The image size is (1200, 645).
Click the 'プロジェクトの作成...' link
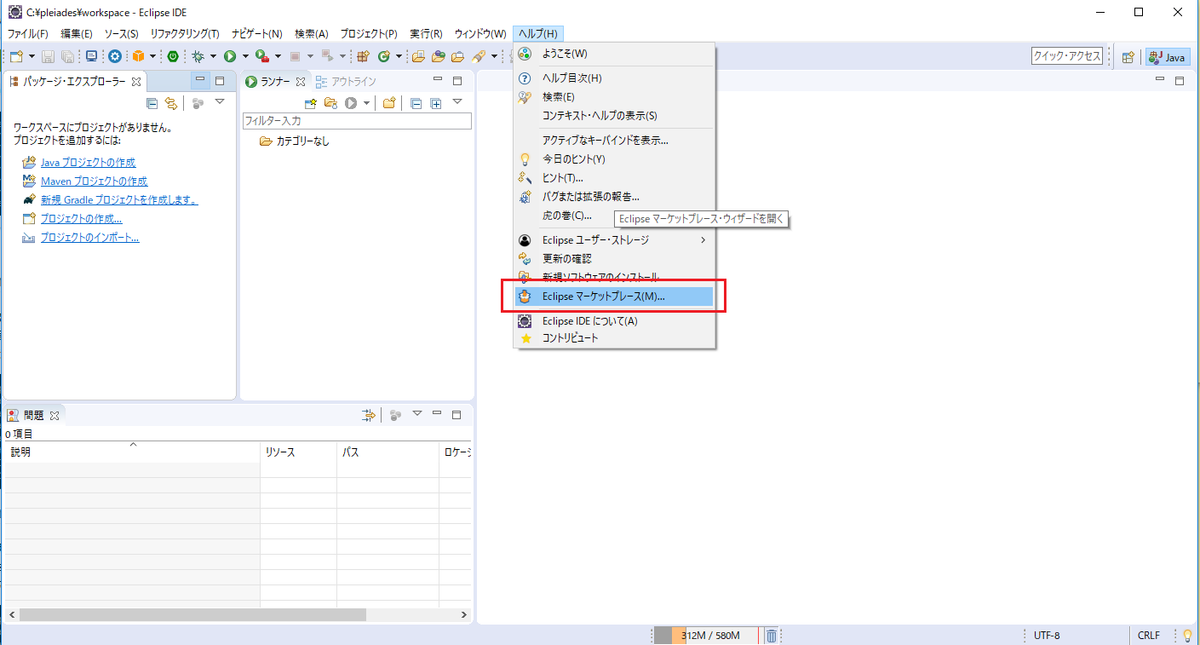click(x=82, y=219)
